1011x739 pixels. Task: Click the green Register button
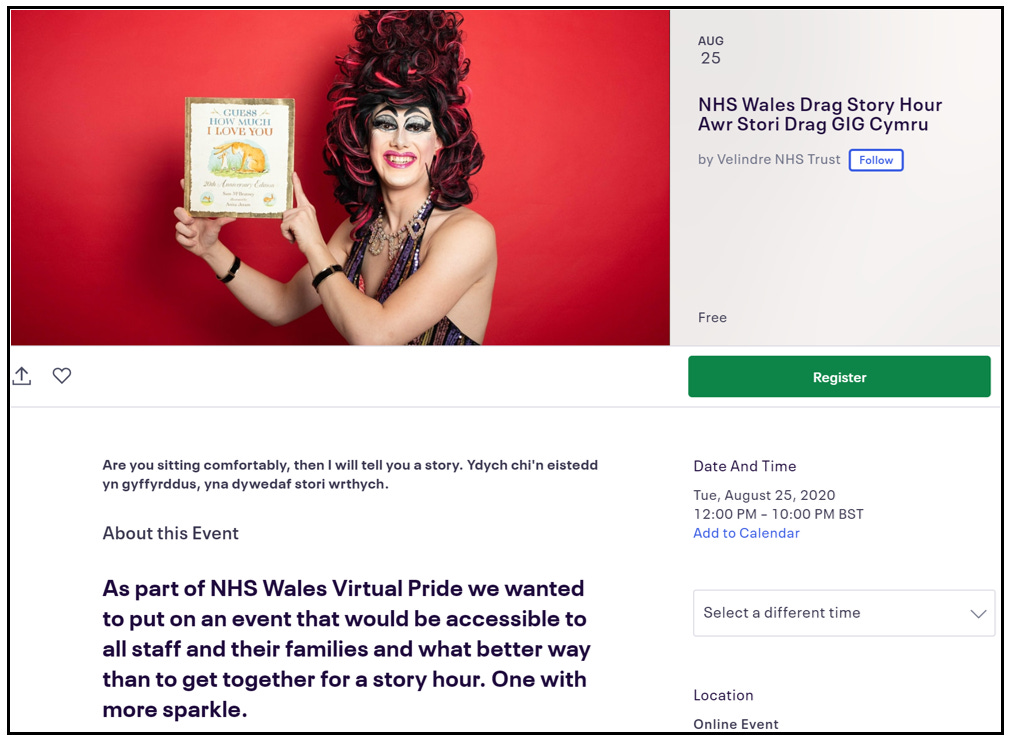pos(839,377)
